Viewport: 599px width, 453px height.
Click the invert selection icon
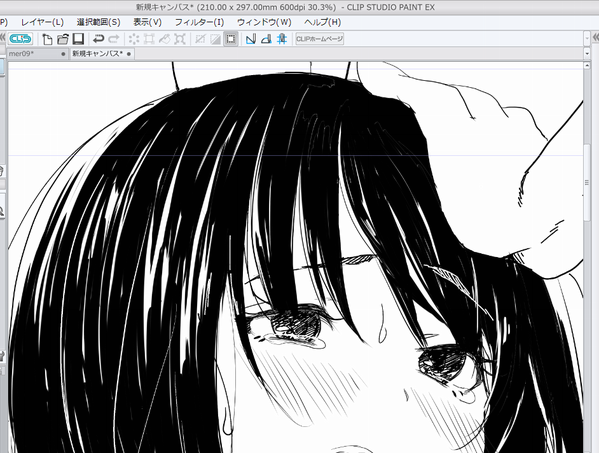(215, 39)
